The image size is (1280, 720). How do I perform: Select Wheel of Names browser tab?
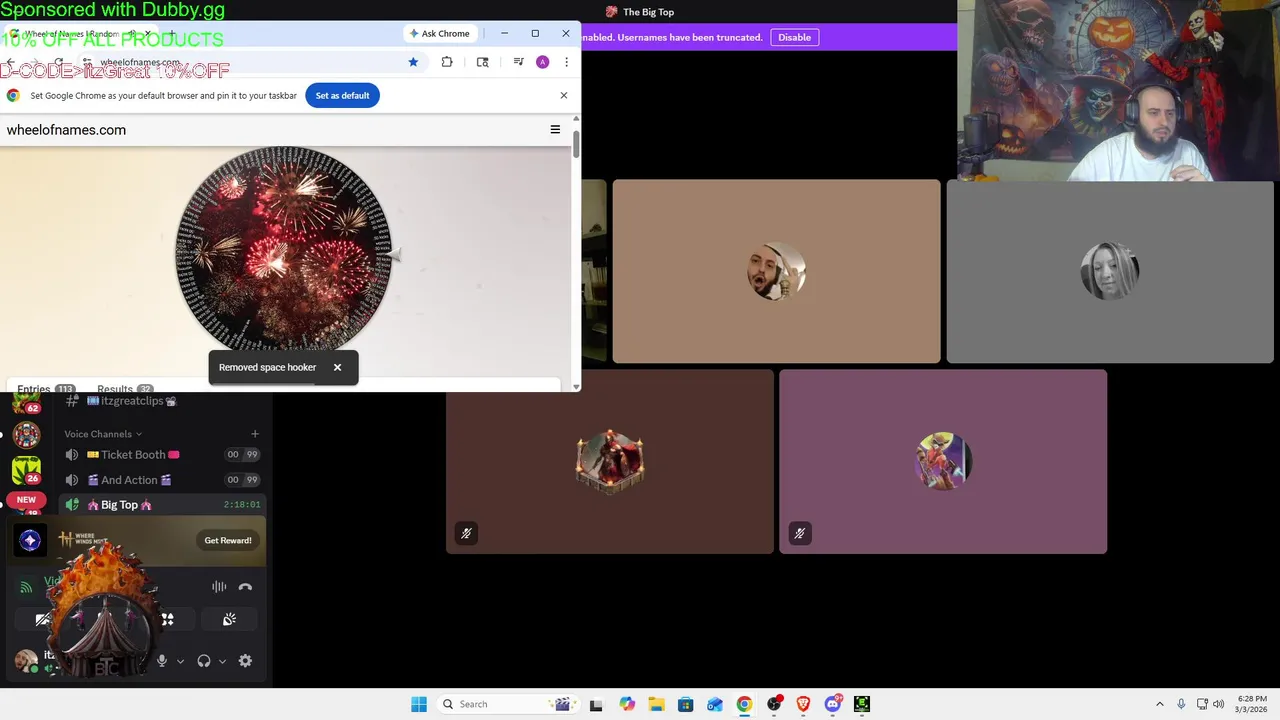tap(80, 34)
